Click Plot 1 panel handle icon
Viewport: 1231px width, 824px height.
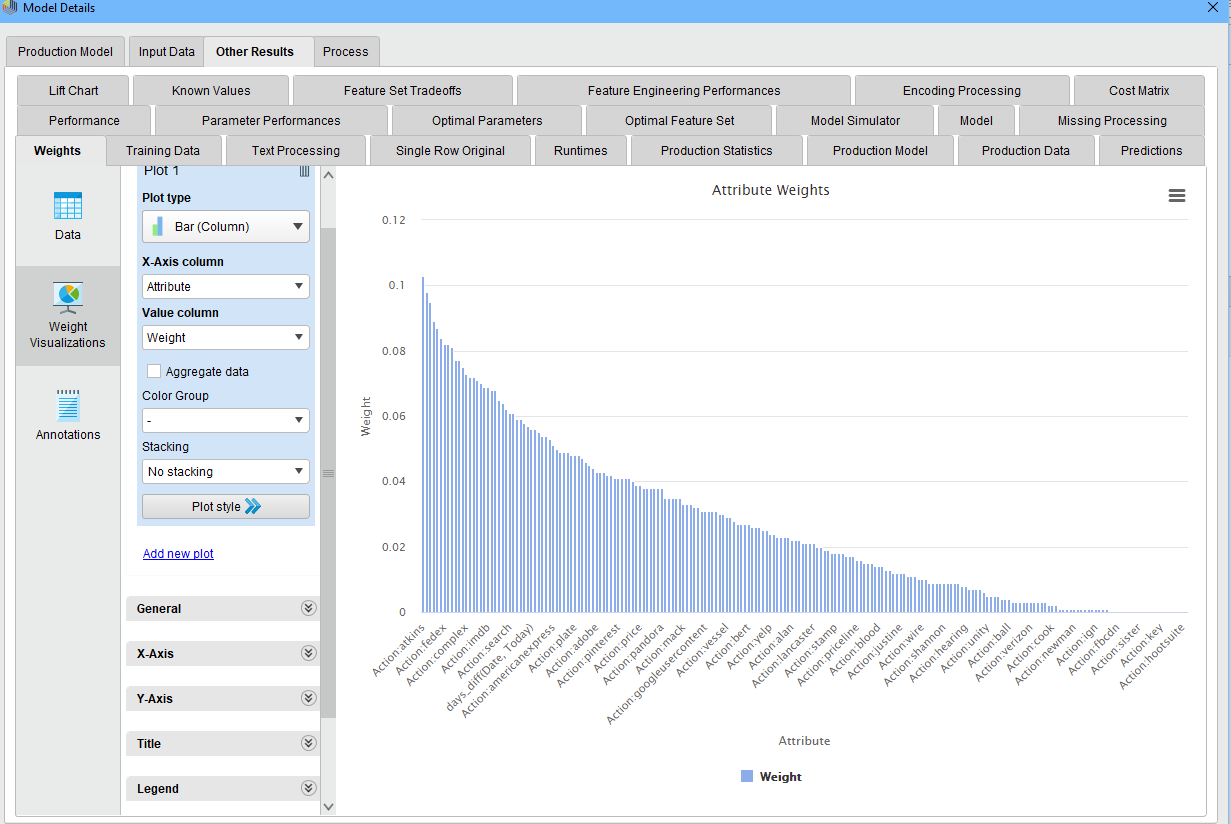[305, 172]
